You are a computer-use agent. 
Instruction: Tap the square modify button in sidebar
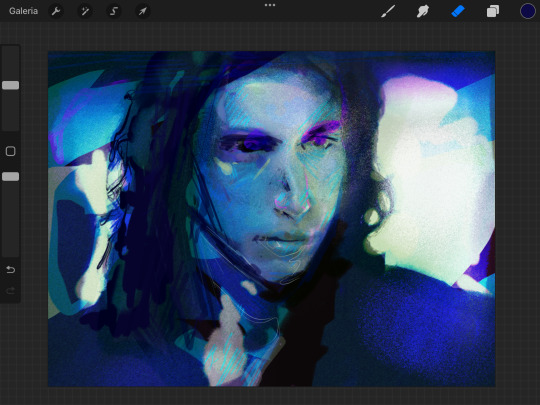[x=11, y=151]
